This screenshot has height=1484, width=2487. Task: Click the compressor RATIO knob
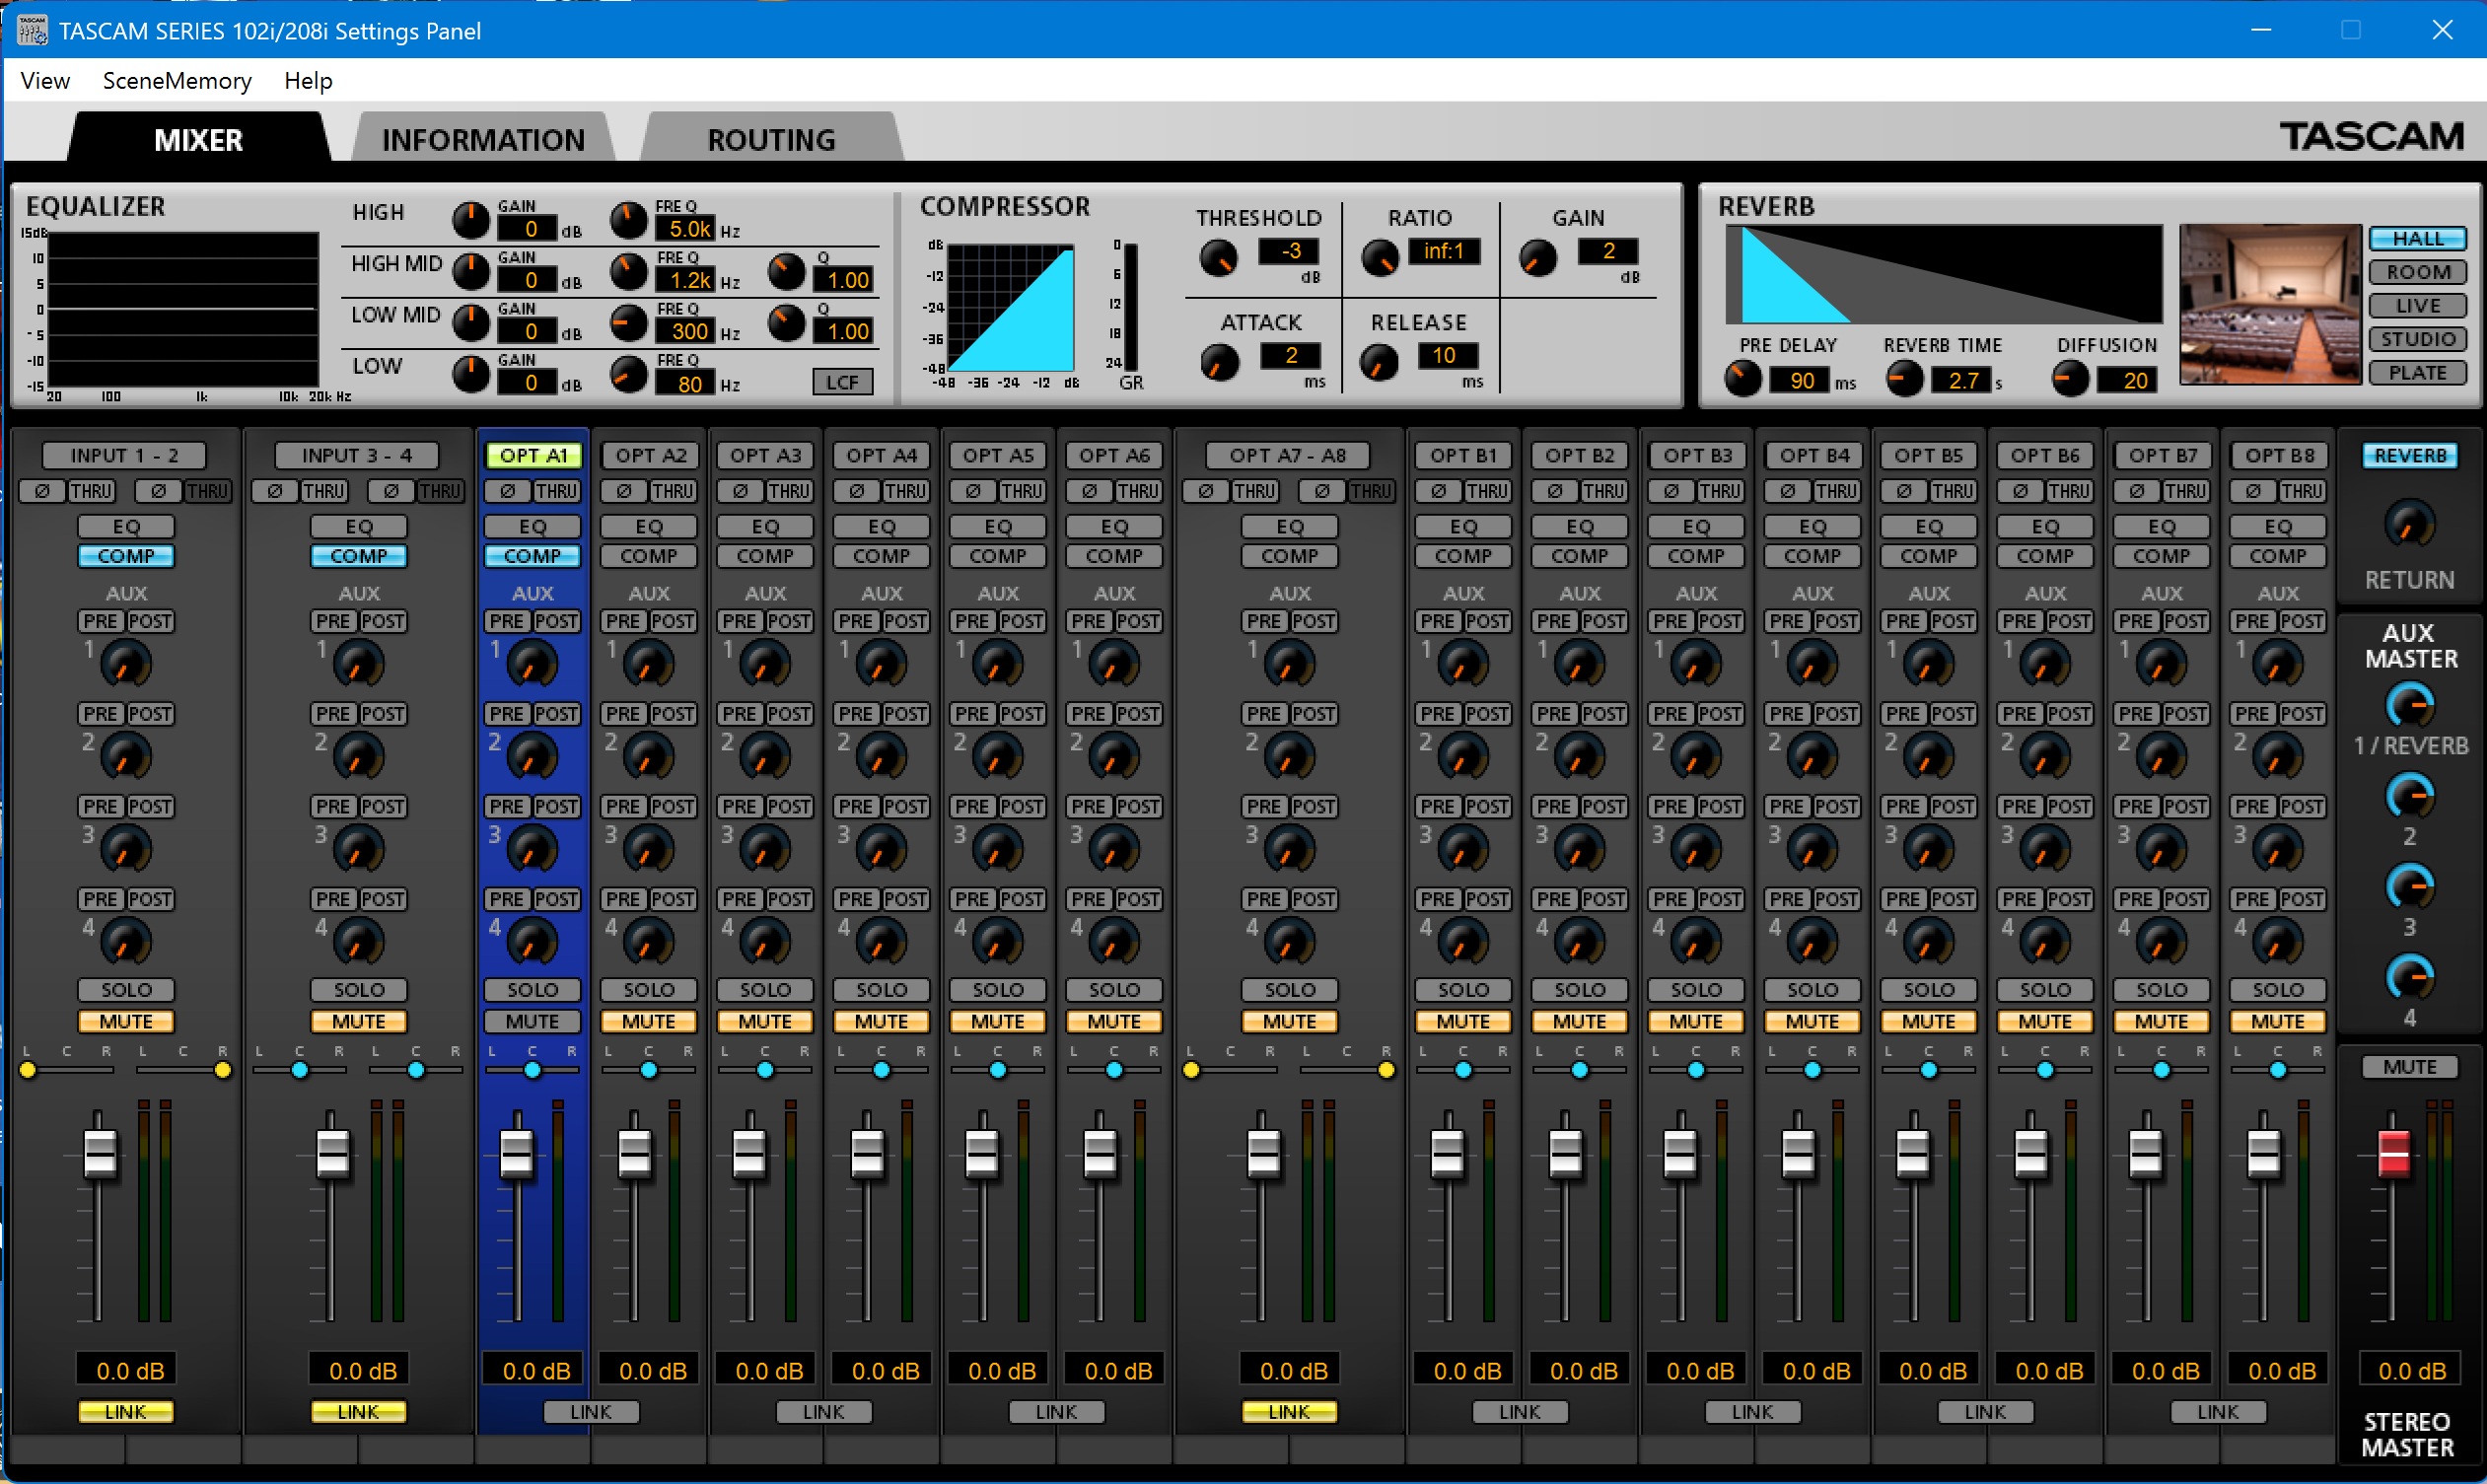tap(1380, 259)
